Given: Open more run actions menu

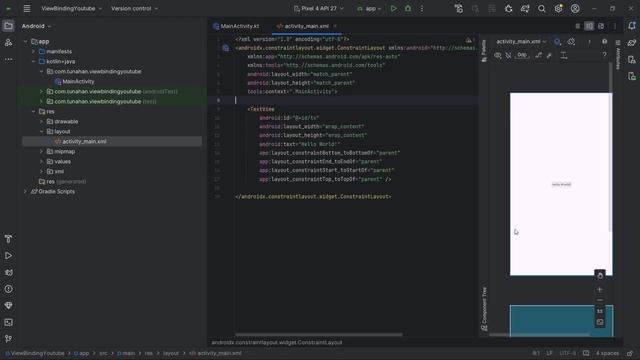Looking at the screenshot, I should point(422,8).
